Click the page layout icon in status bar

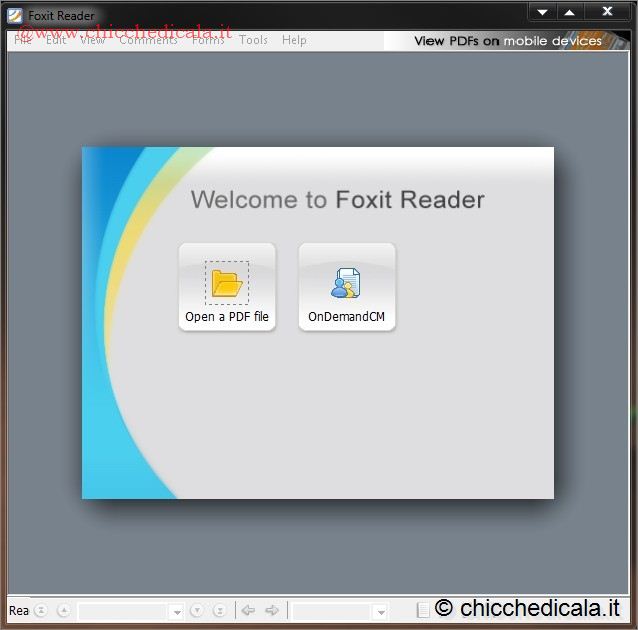423,610
